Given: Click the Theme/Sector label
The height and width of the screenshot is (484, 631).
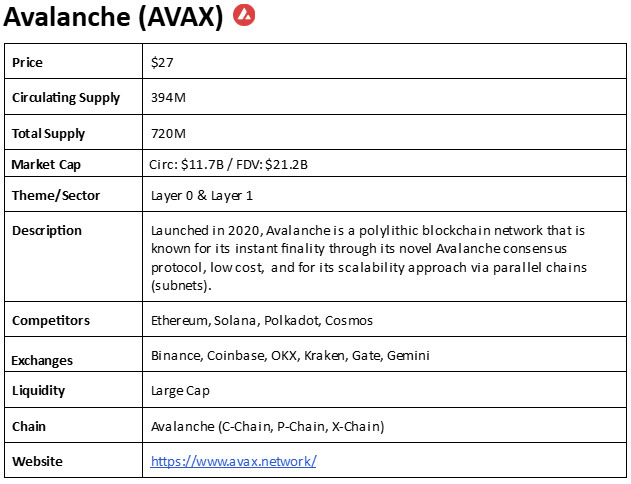Looking at the screenshot, I should point(56,196).
